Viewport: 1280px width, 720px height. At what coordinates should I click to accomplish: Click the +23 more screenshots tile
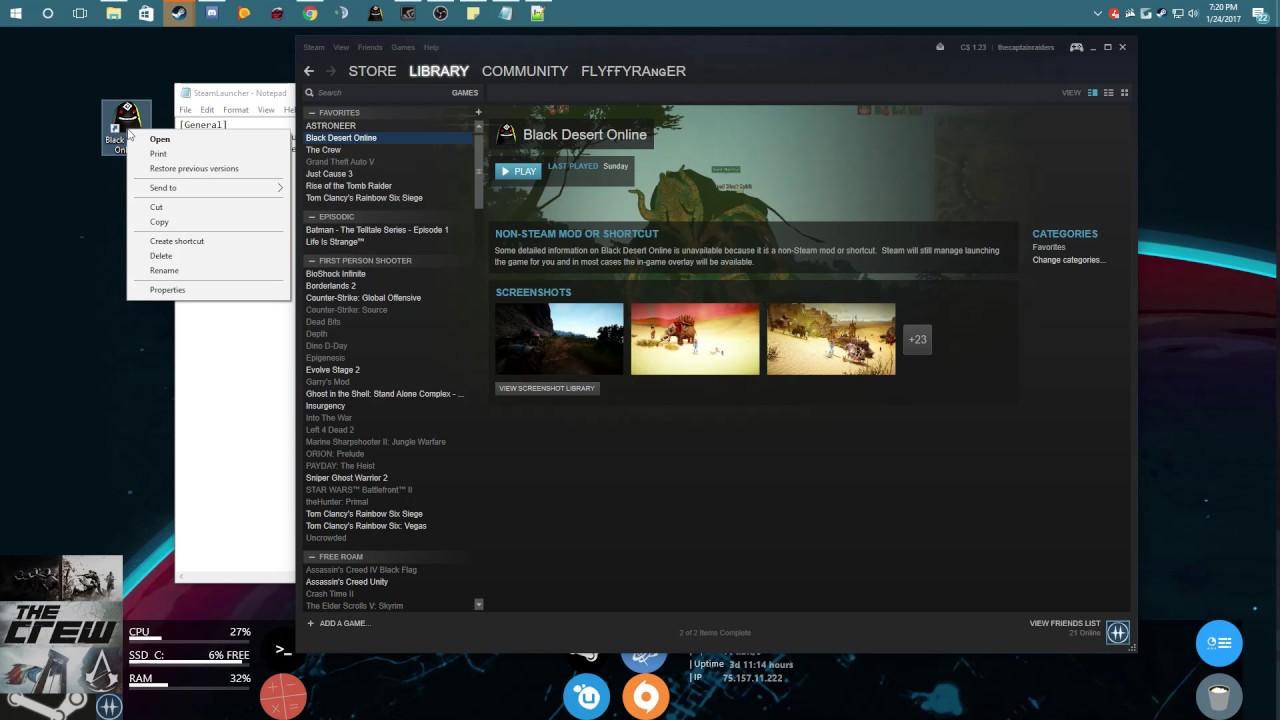pyautogui.click(x=917, y=339)
